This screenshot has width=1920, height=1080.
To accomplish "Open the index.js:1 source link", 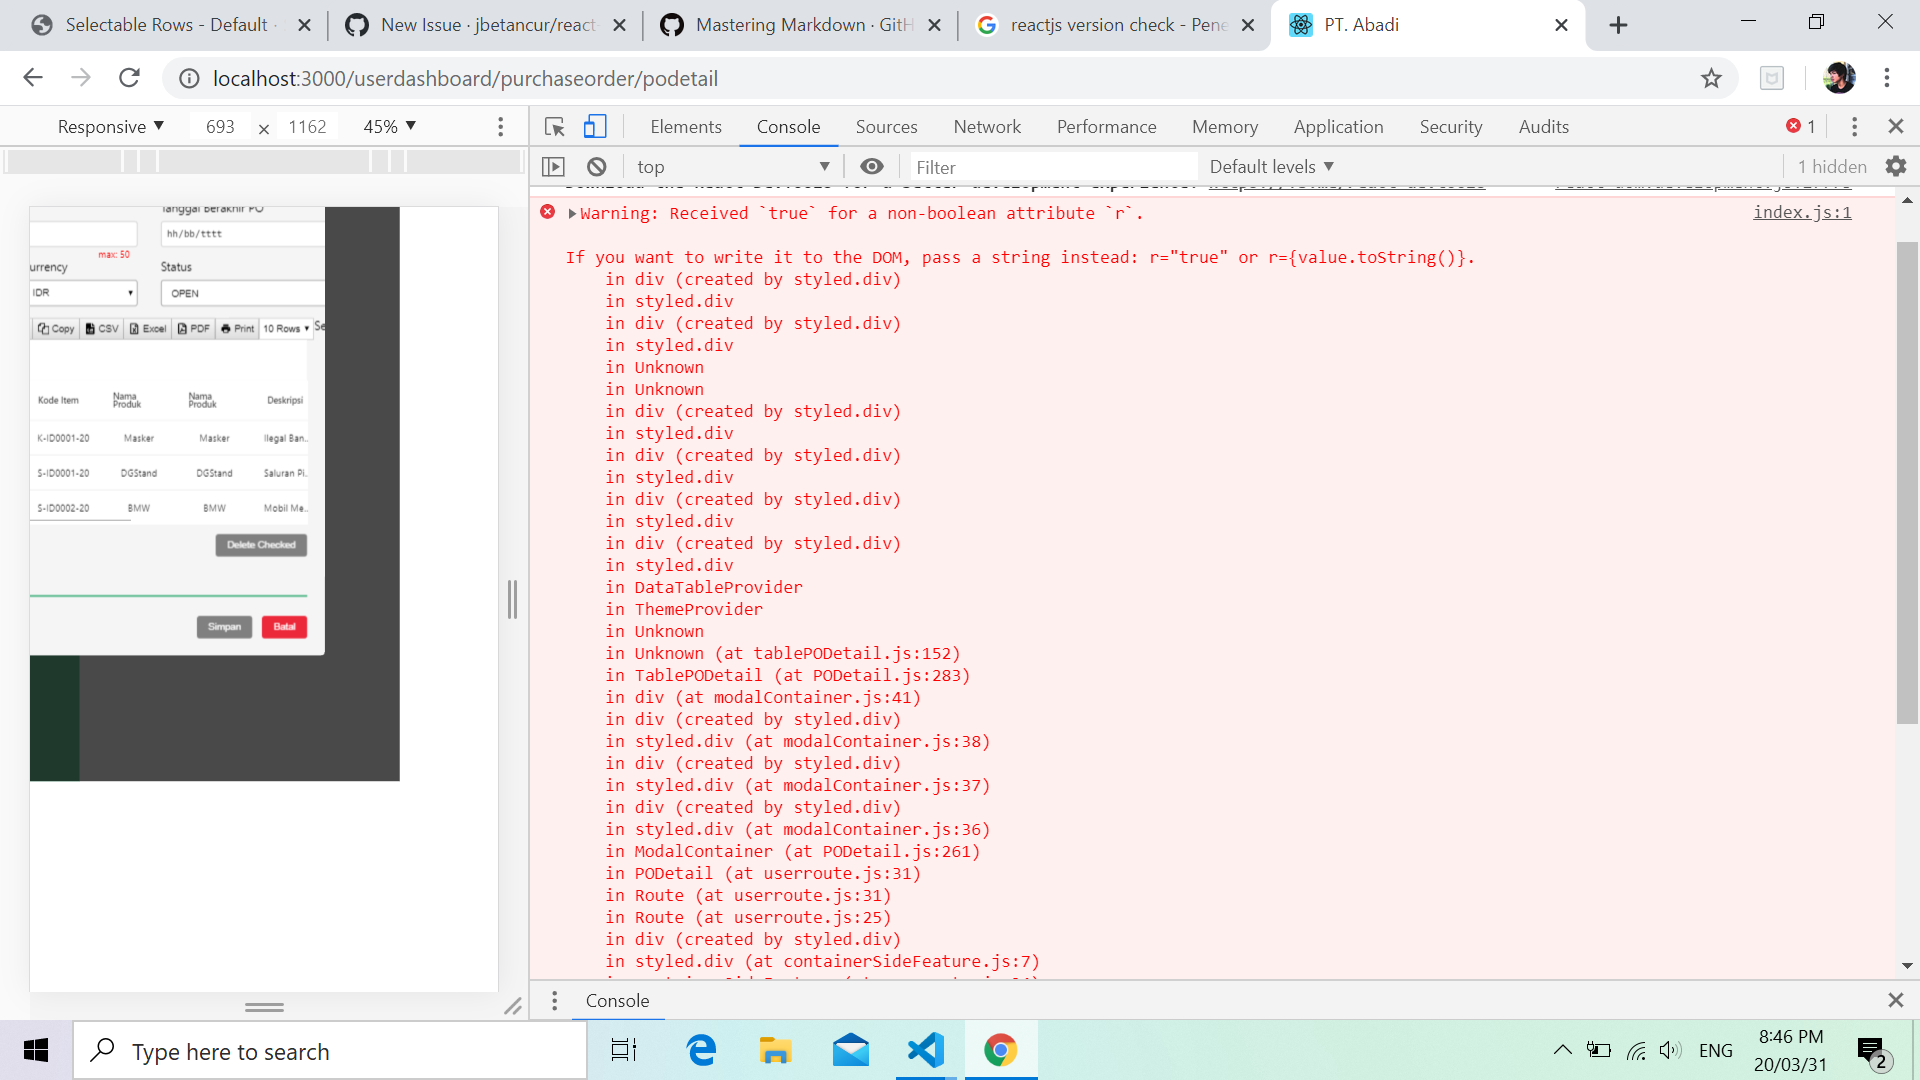I will click(1801, 212).
